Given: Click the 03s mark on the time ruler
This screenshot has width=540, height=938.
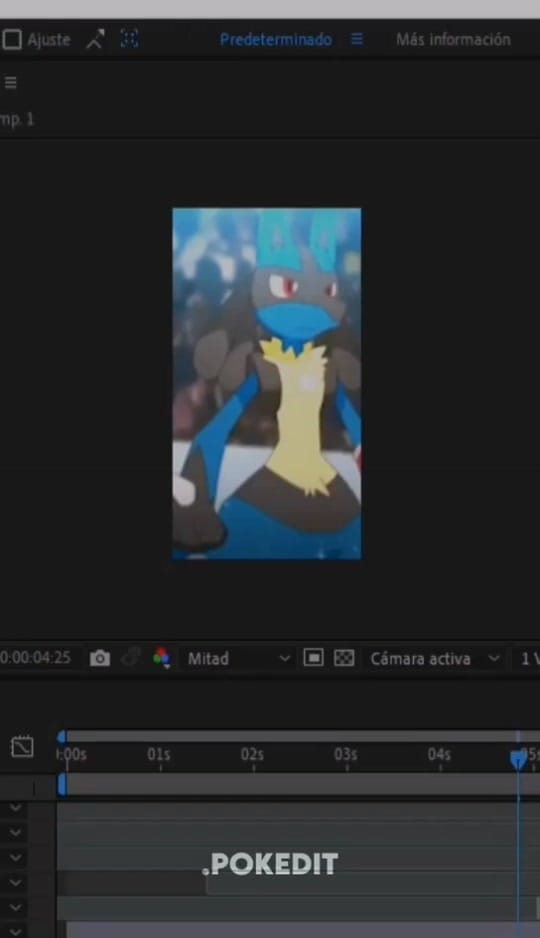Looking at the screenshot, I should tap(346, 755).
